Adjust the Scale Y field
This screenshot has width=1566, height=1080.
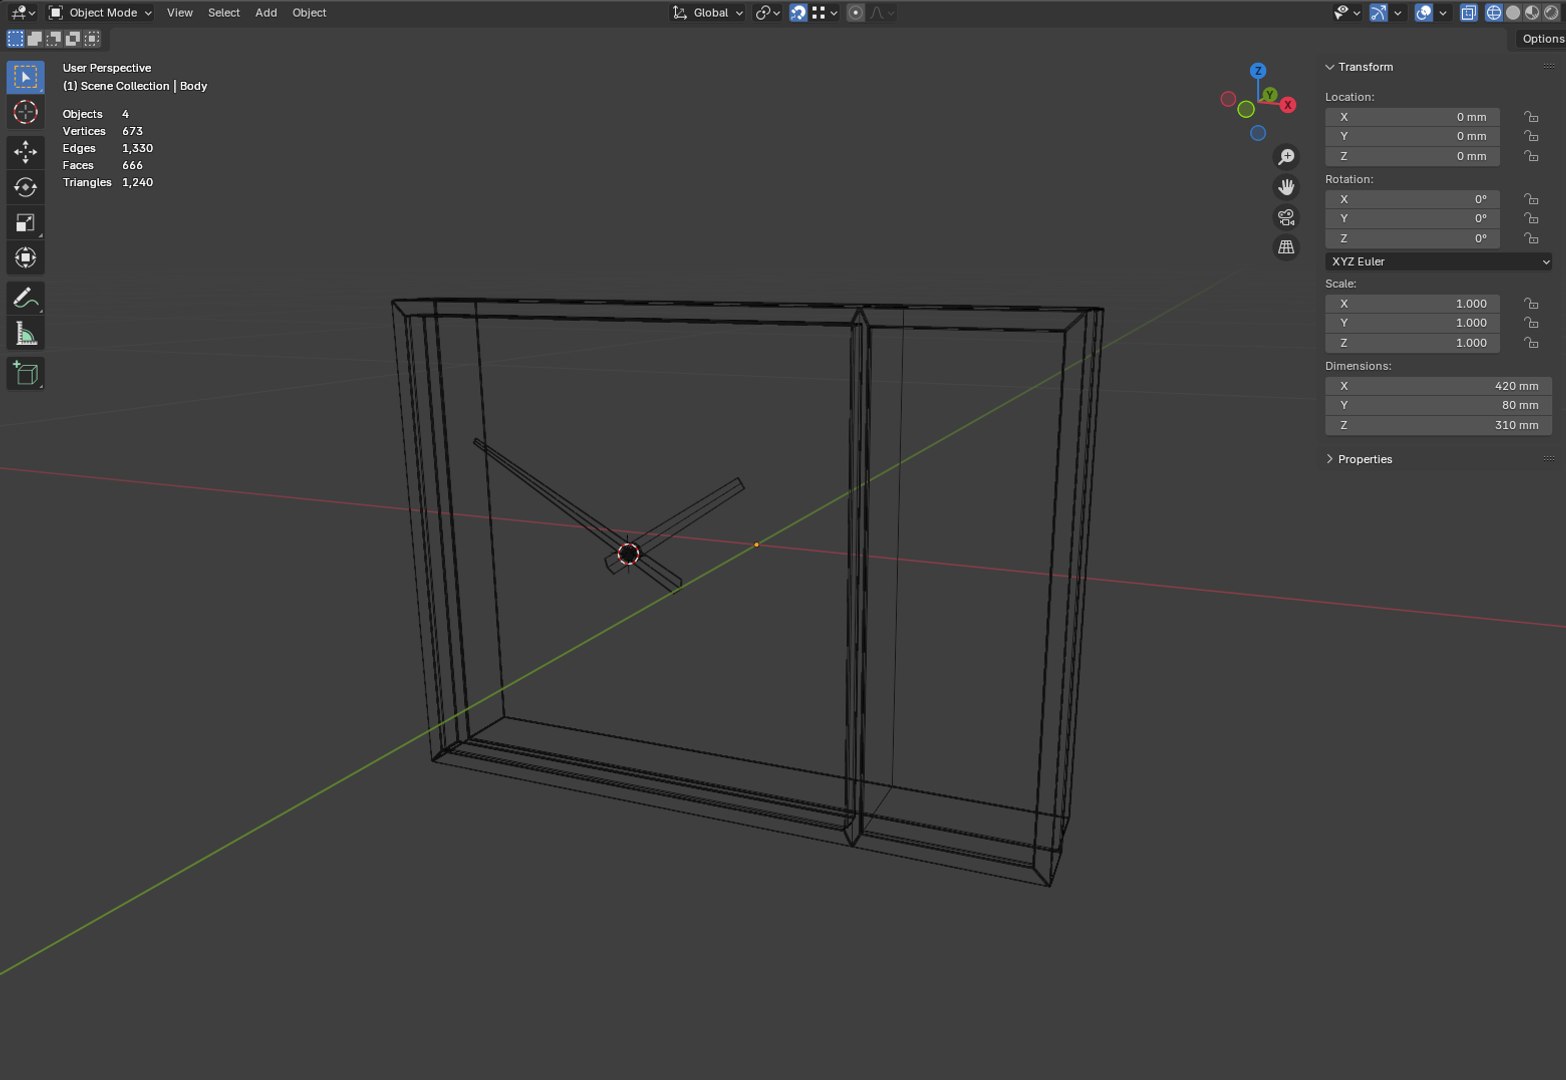pos(1412,323)
